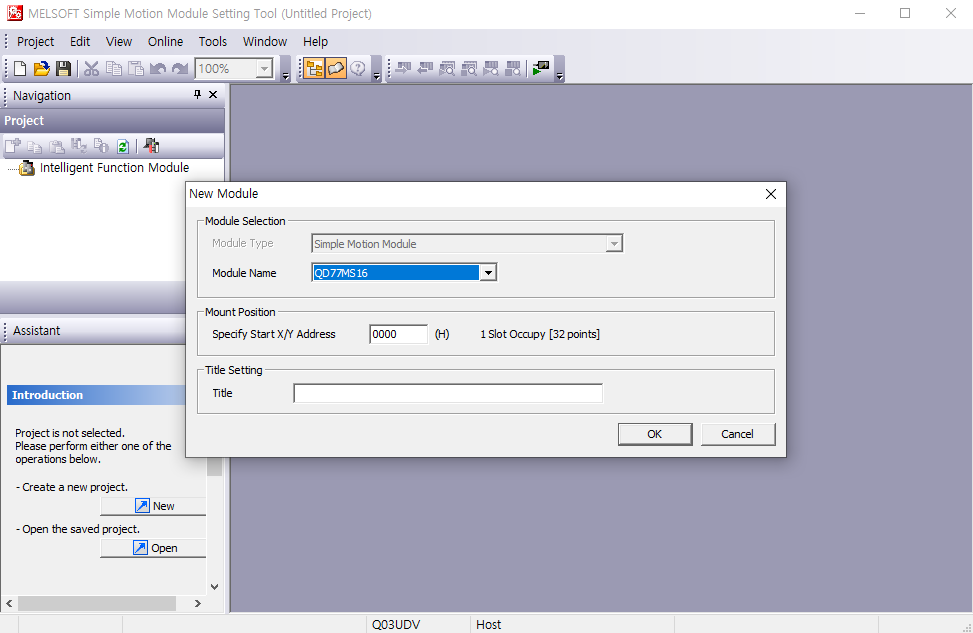Click the Introduction header in Assistant
This screenshot has height=633, width=973.
(x=96, y=395)
